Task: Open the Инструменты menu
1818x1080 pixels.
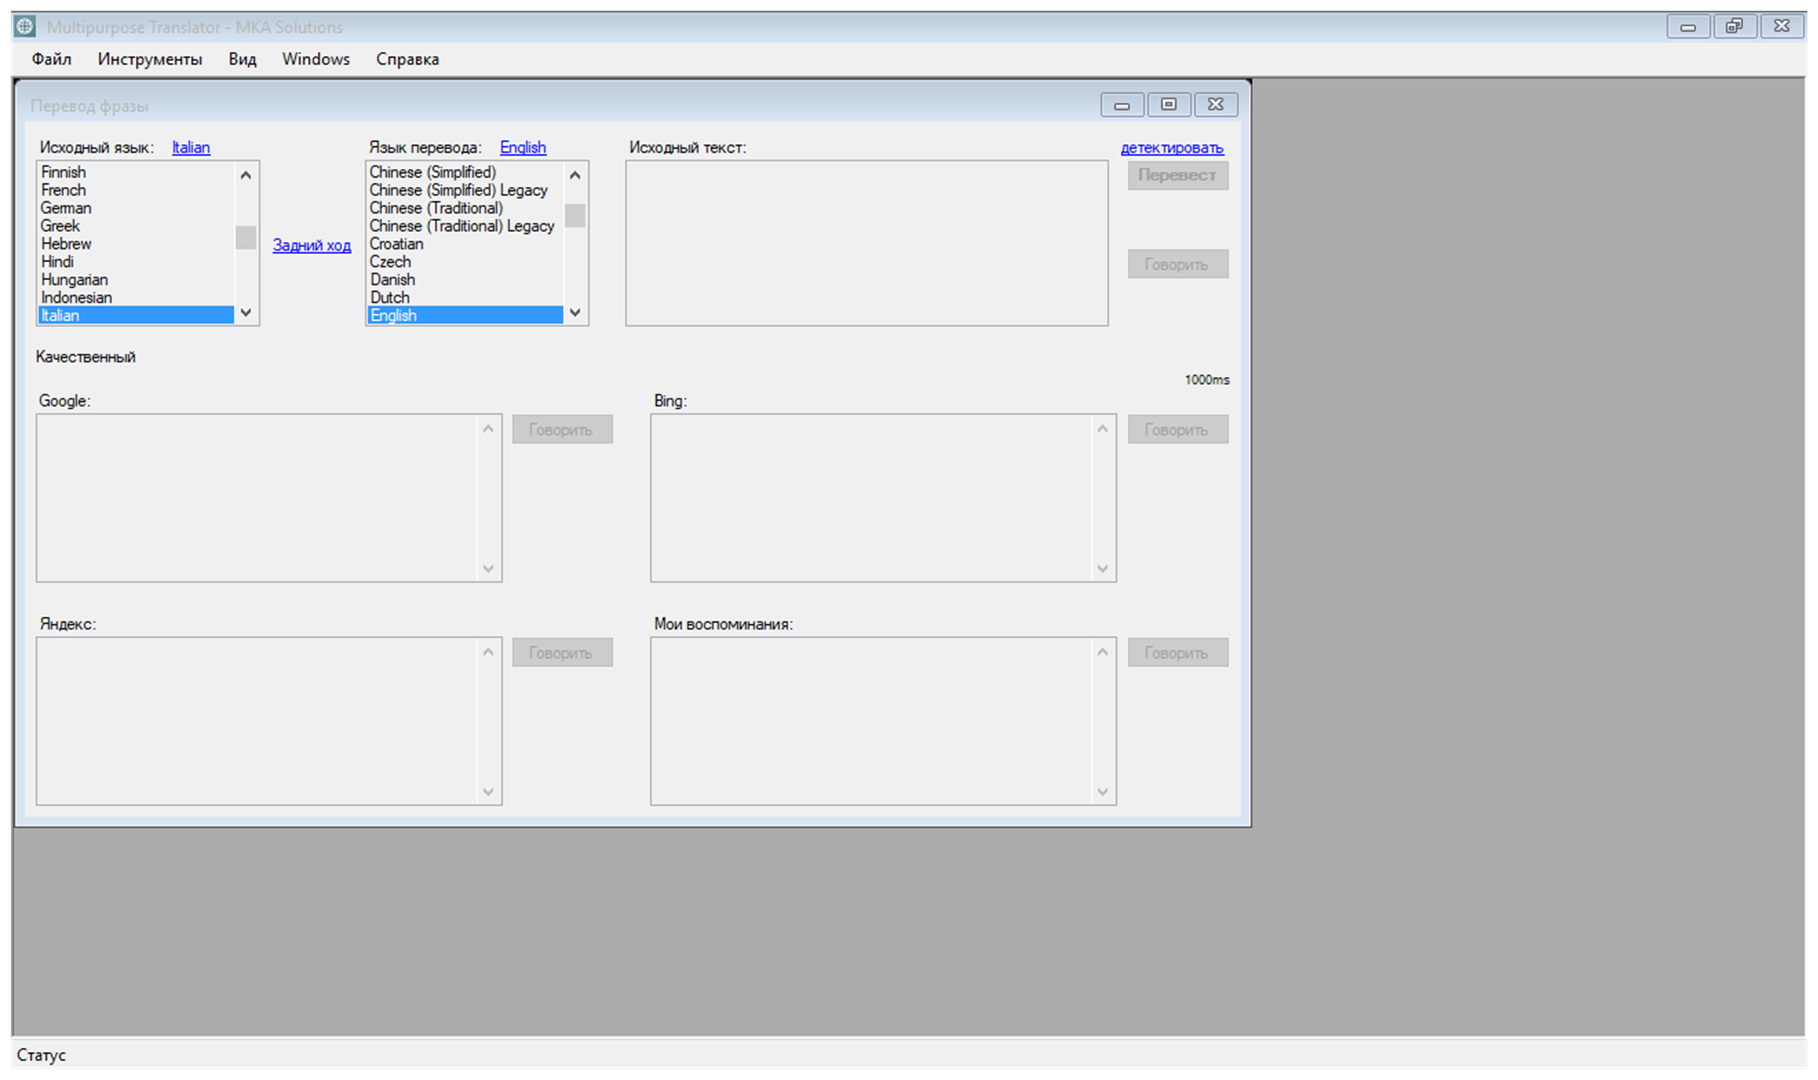Action: tap(150, 59)
